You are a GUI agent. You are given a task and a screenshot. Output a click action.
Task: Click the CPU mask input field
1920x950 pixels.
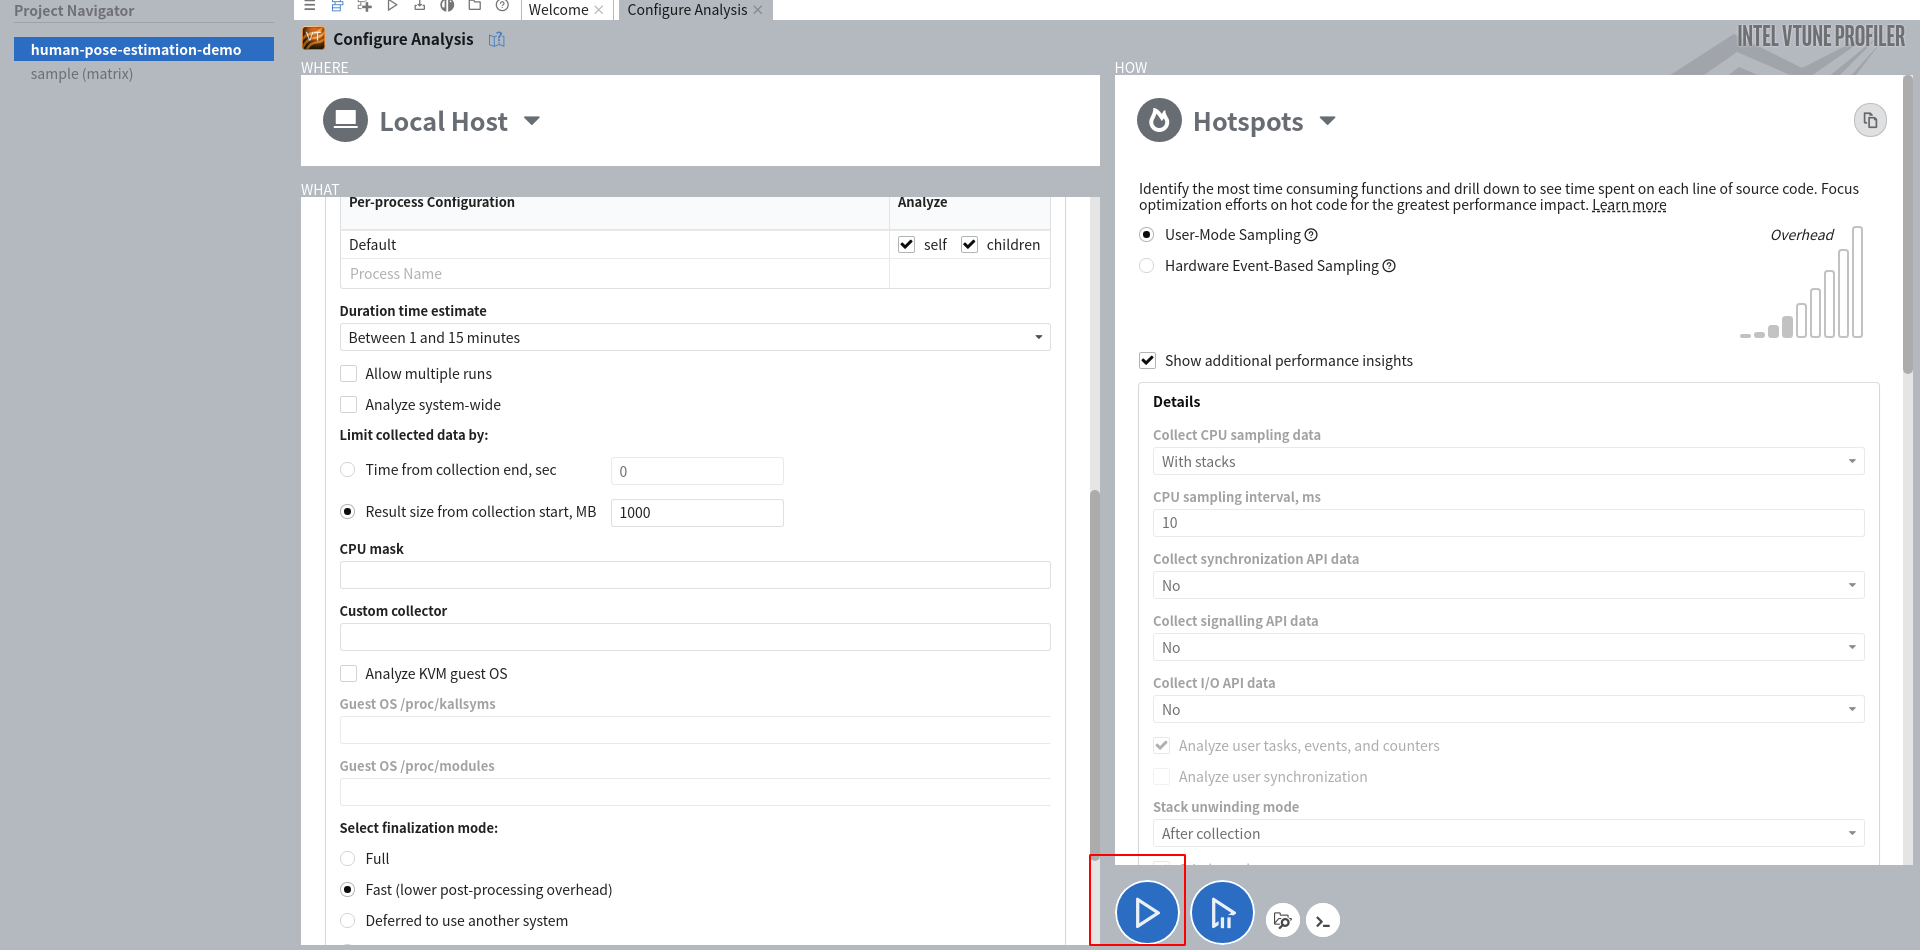pyautogui.click(x=695, y=575)
